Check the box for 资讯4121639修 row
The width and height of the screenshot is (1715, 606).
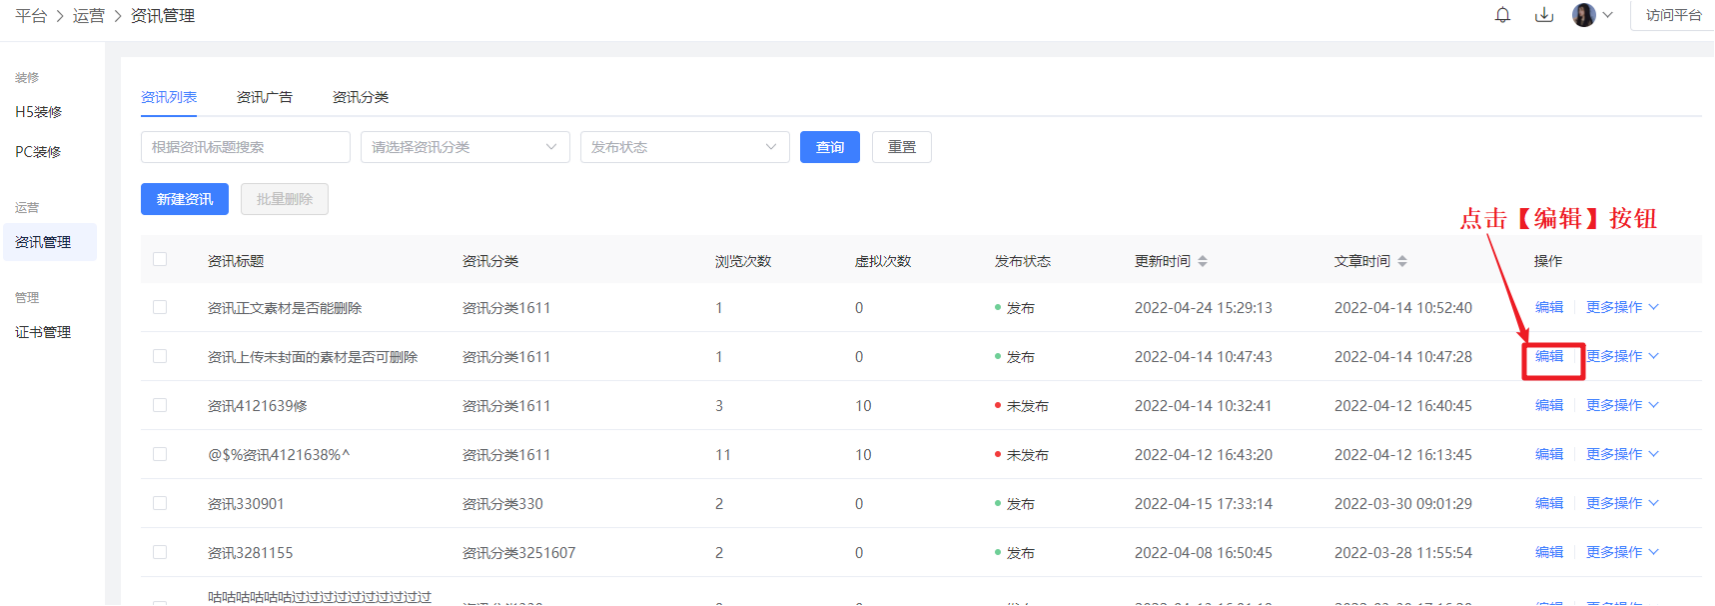(160, 406)
